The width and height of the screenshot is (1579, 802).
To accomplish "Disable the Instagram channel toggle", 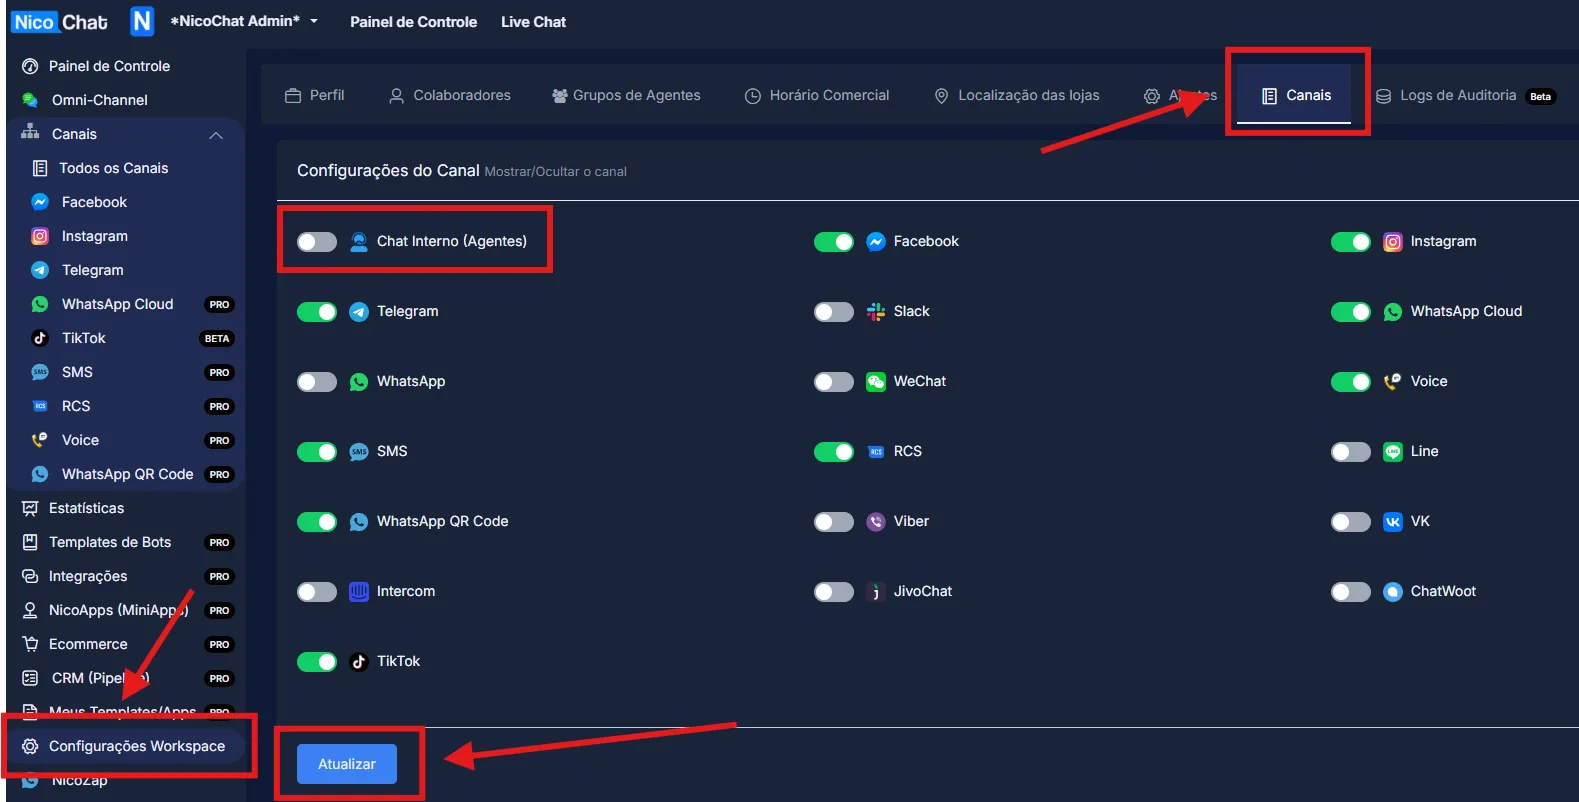I will coord(1351,242).
